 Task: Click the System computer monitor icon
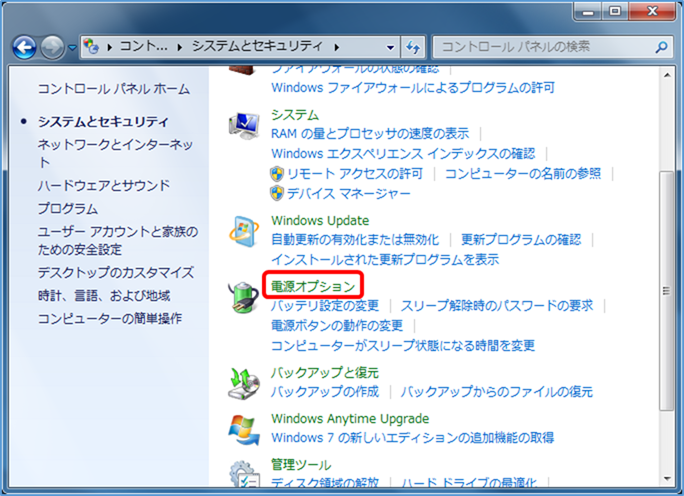coord(244,126)
